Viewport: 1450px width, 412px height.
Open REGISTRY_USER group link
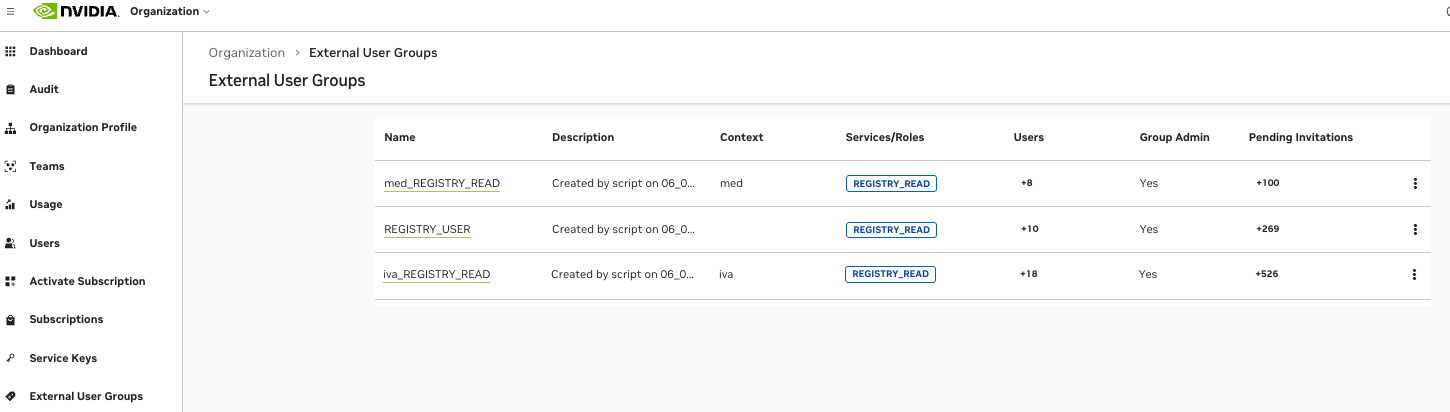[427, 229]
